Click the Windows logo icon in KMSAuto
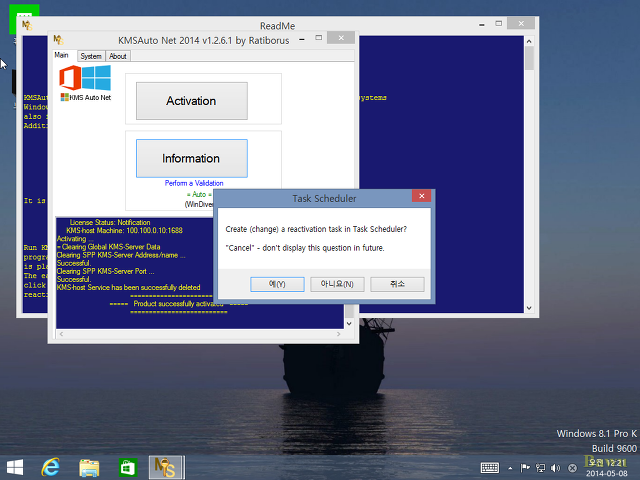Viewport: 640px width, 480px height. coord(96,78)
